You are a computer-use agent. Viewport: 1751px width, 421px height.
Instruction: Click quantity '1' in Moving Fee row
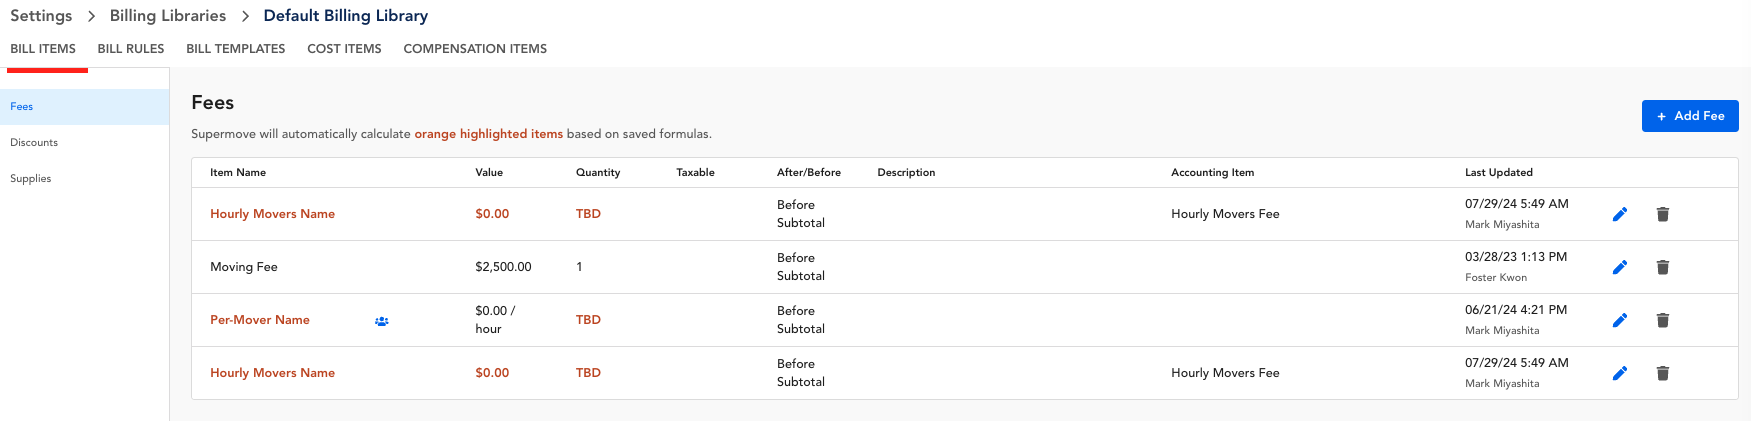coord(579,267)
